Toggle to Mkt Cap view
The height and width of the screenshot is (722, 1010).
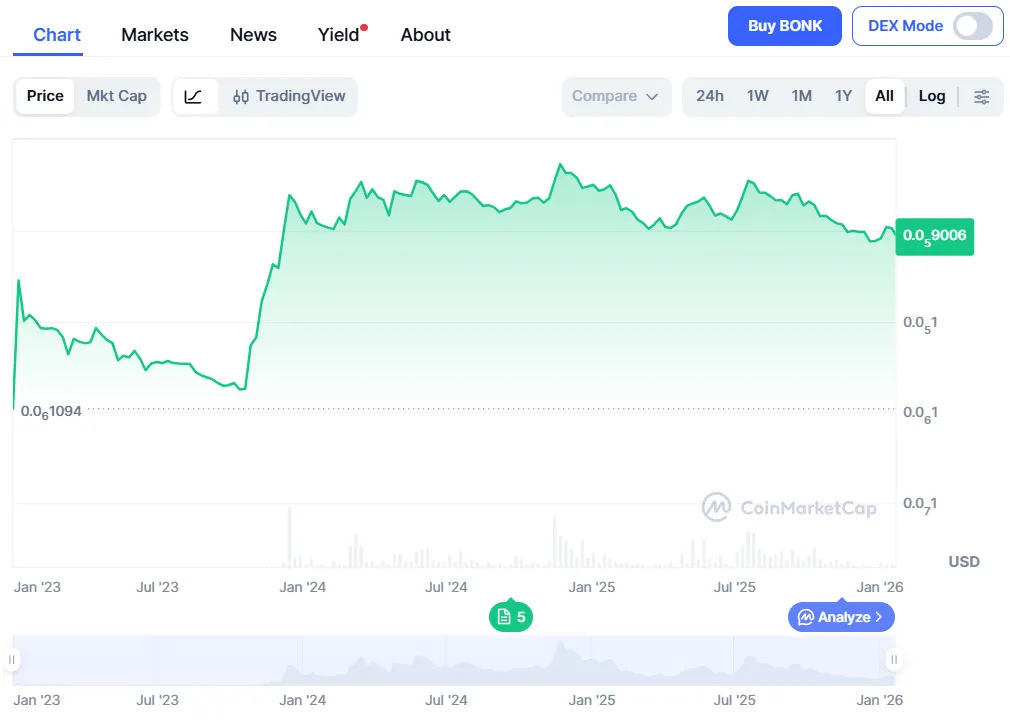coord(117,96)
